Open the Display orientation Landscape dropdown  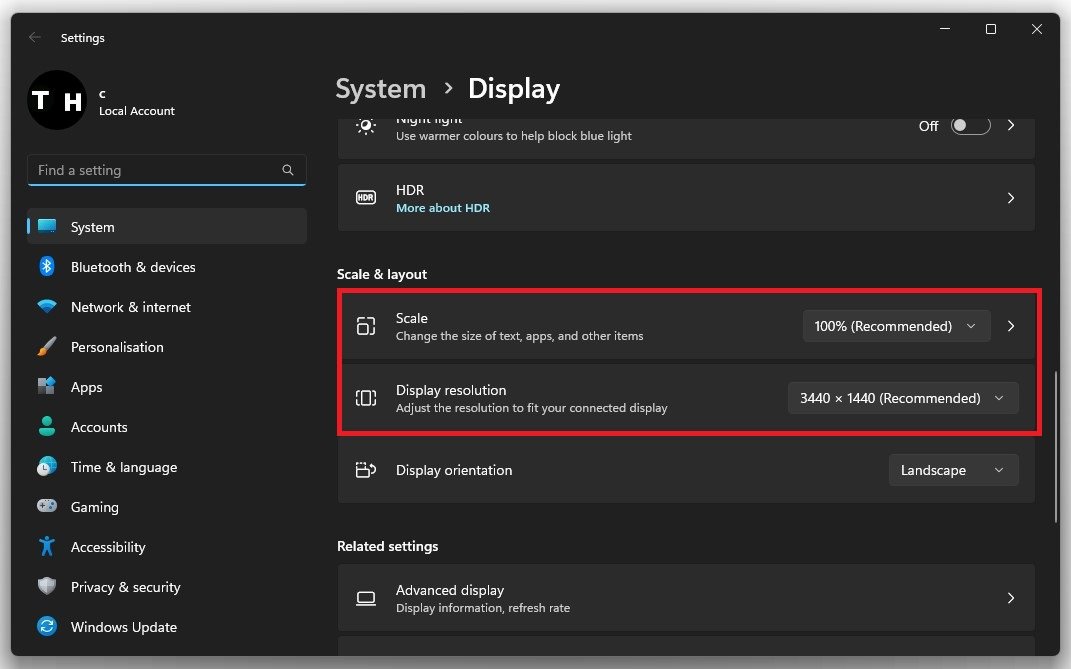953,470
